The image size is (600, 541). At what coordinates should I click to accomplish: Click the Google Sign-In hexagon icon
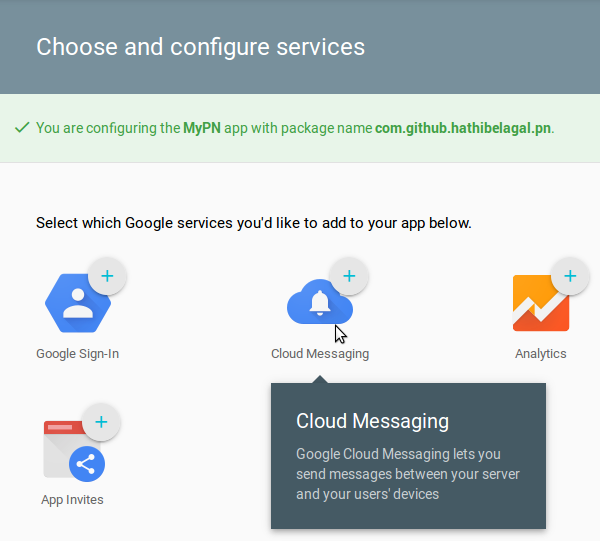coord(78,303)
